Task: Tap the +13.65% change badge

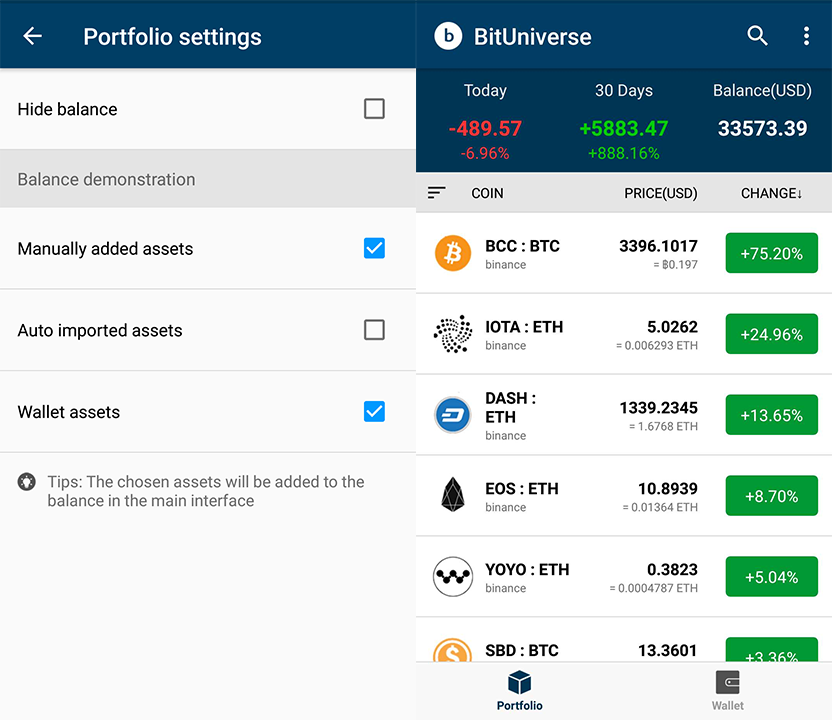Action: point(772,415)
